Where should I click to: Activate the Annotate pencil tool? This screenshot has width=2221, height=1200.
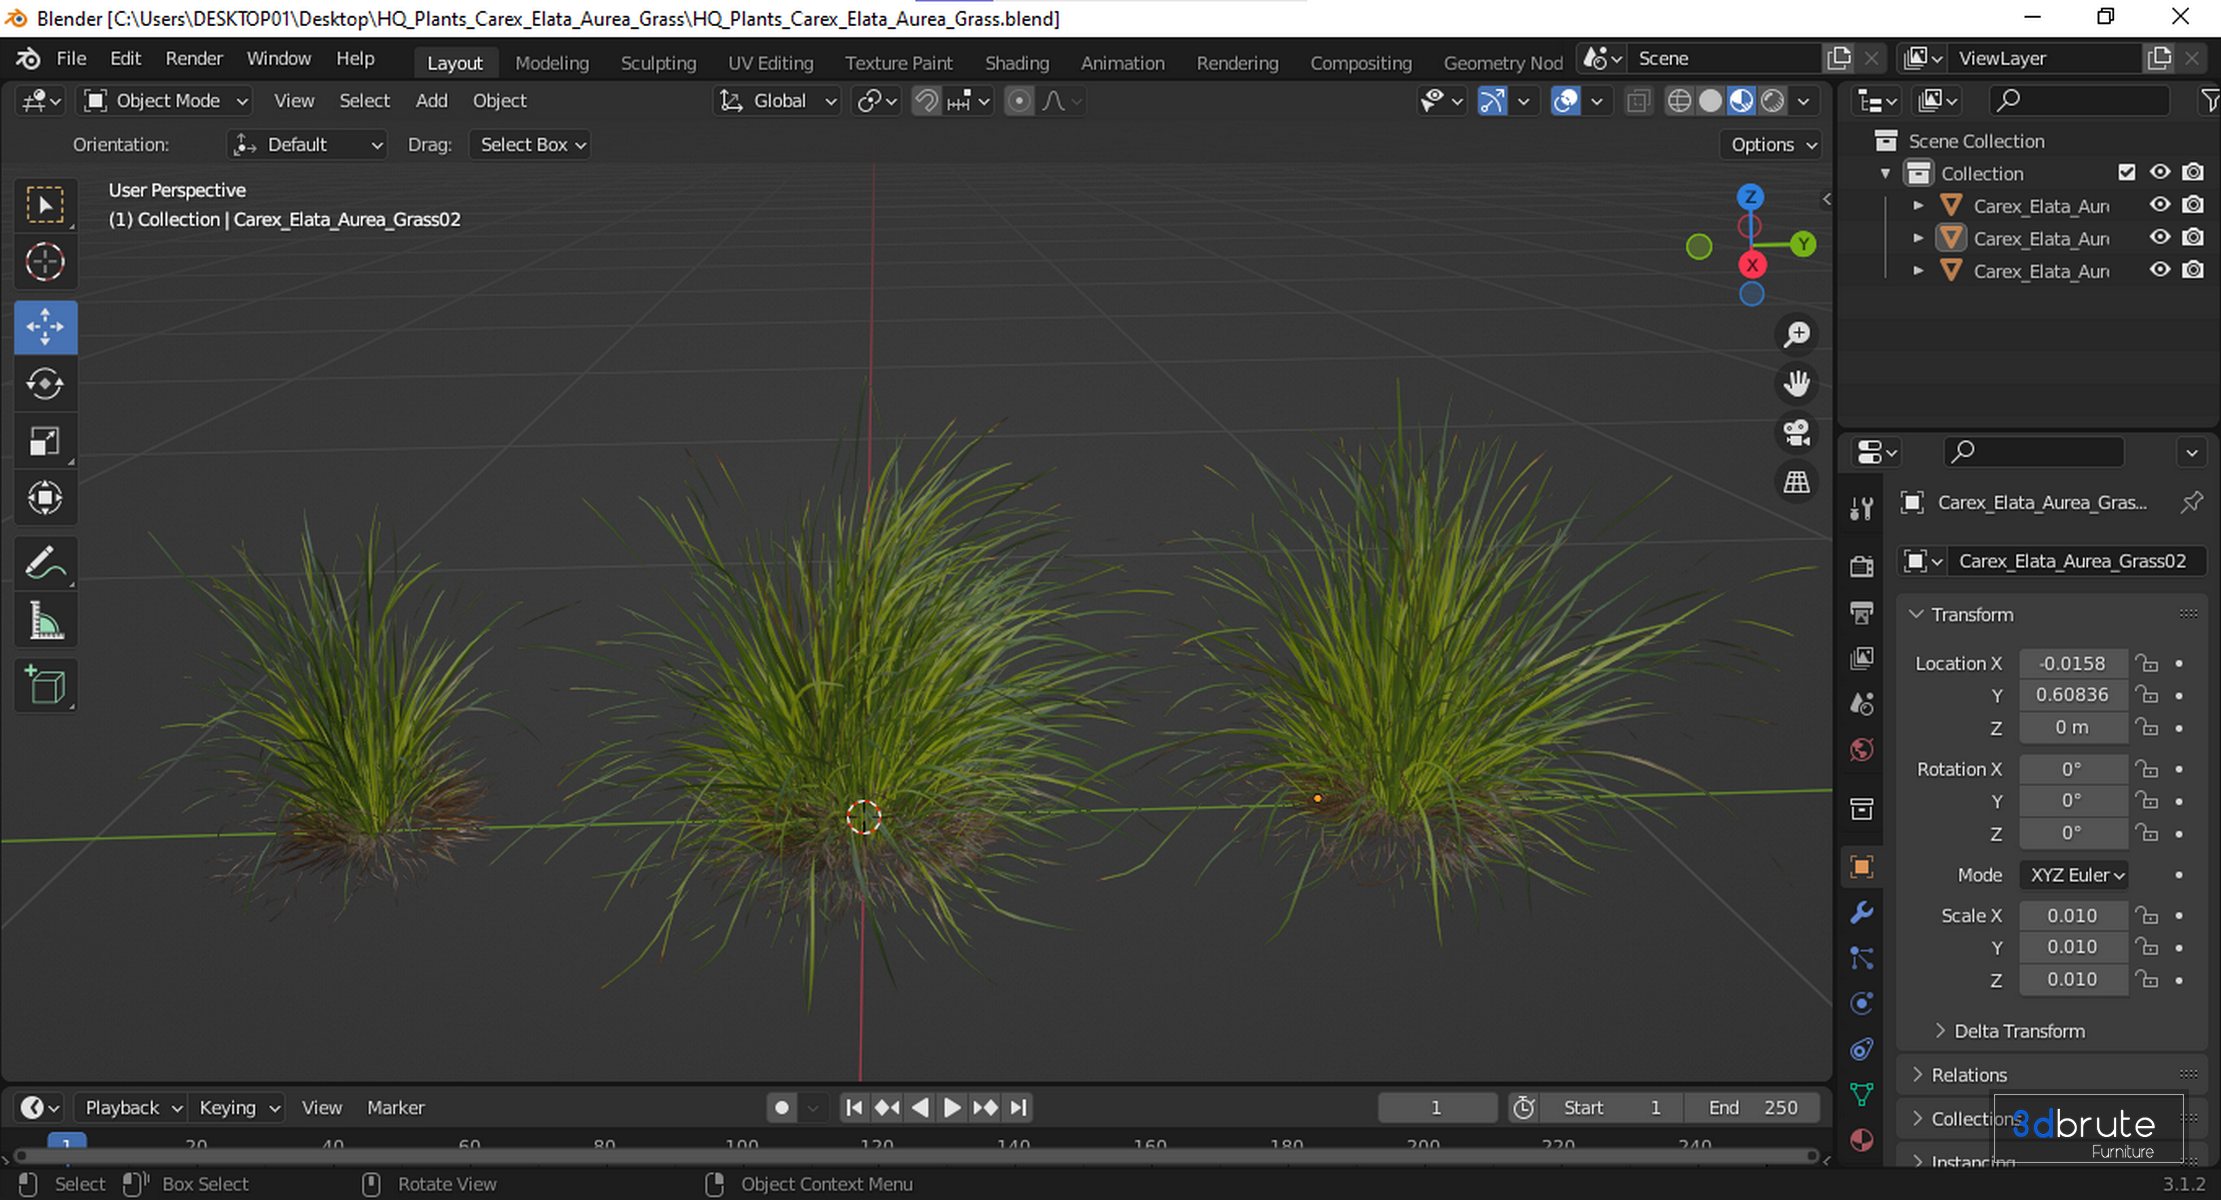(x=45, y=564)
